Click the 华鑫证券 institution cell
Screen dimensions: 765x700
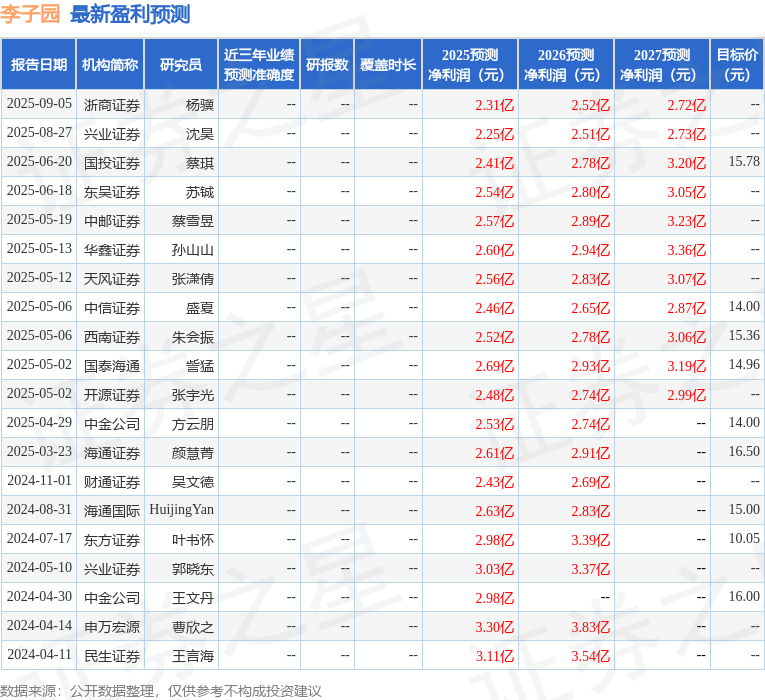pos(112,250)
